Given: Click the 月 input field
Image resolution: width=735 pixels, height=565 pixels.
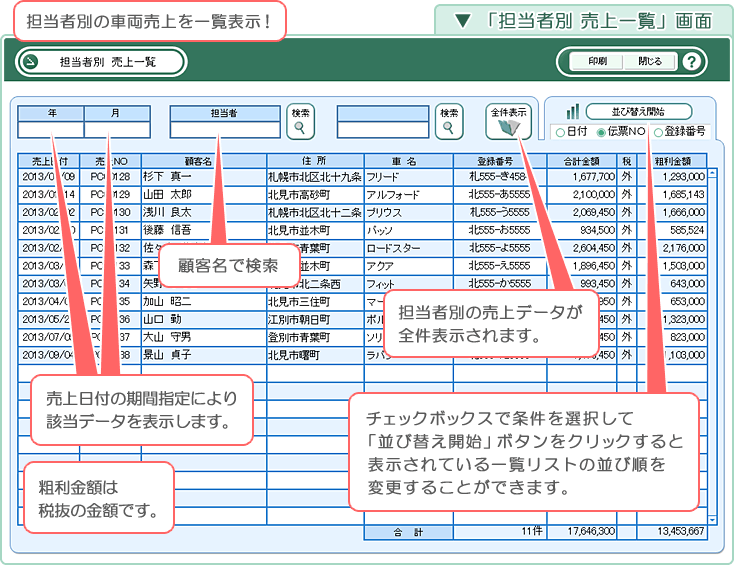Looking at the screenshot, I should pyautogui.click(x=117, y=130).
